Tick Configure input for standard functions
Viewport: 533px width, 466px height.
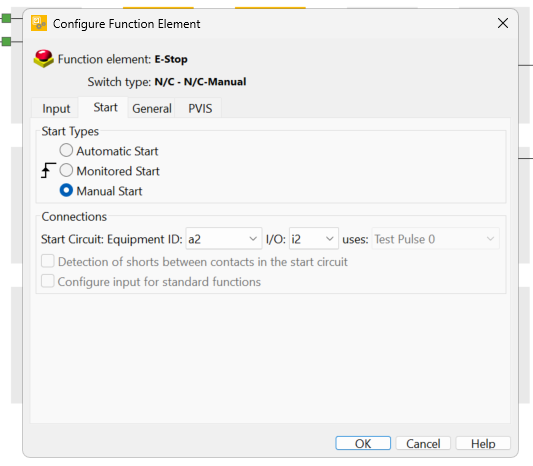point(48,281)
